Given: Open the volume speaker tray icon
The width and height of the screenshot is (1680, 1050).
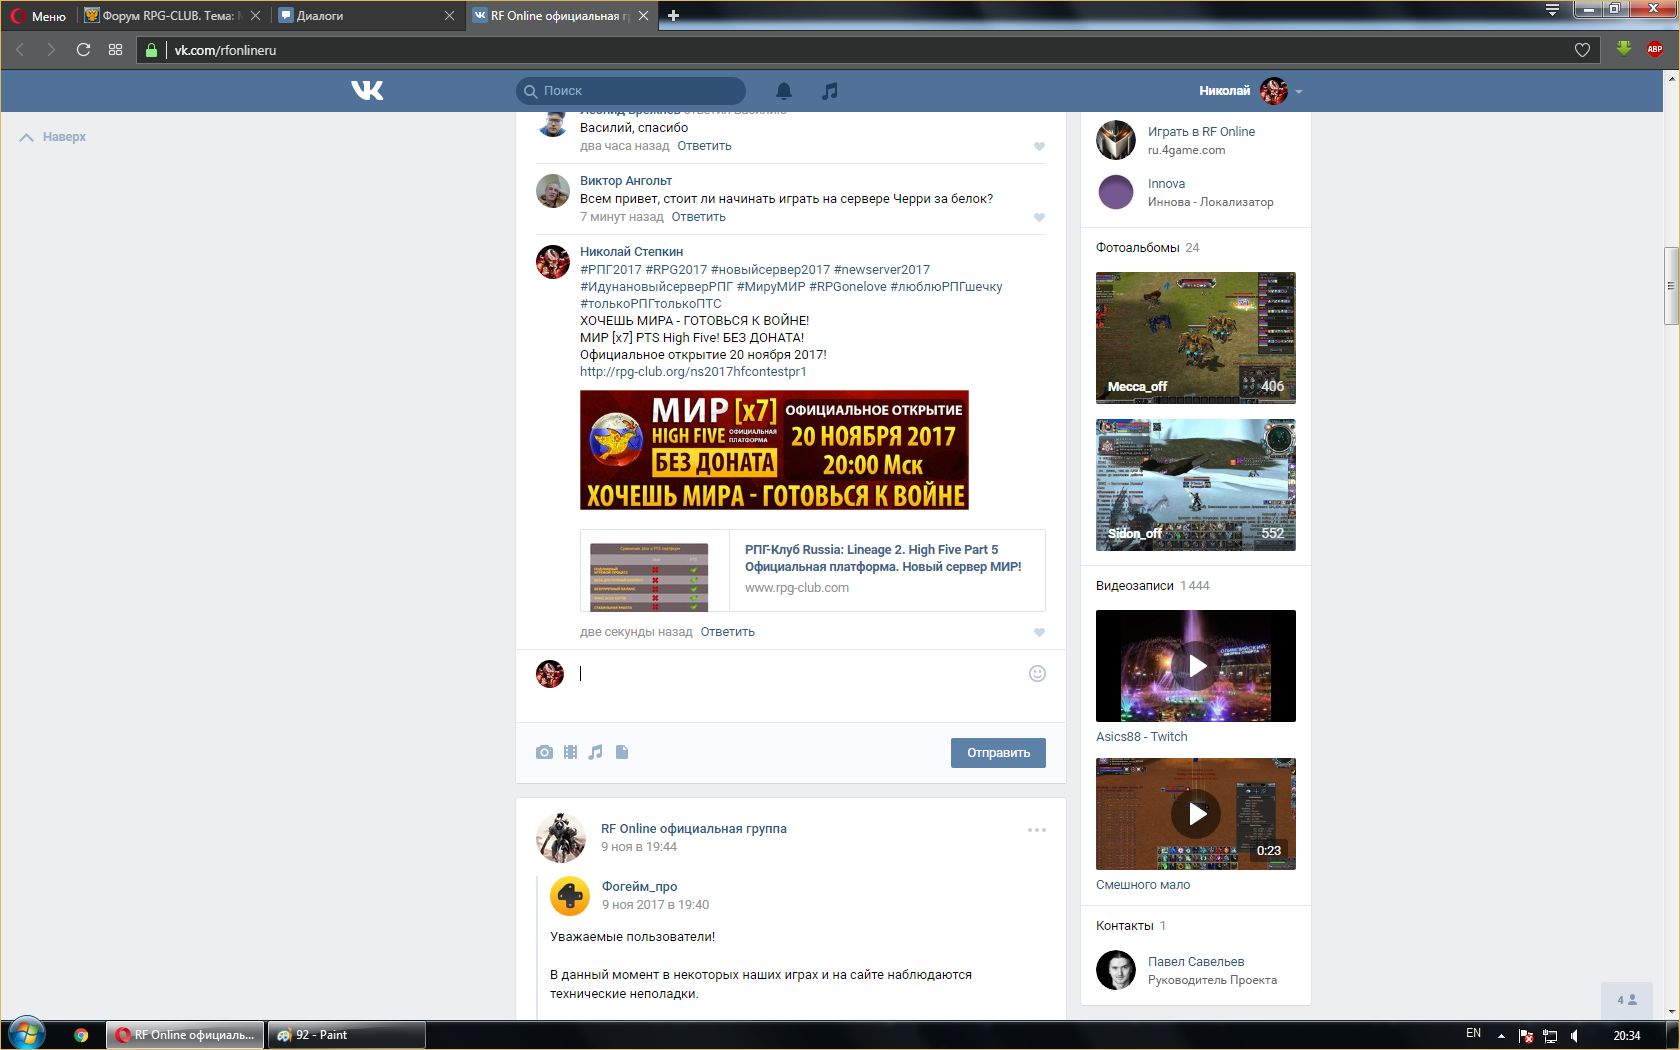Looking at the screenshot, I should click(1575, 1035).
